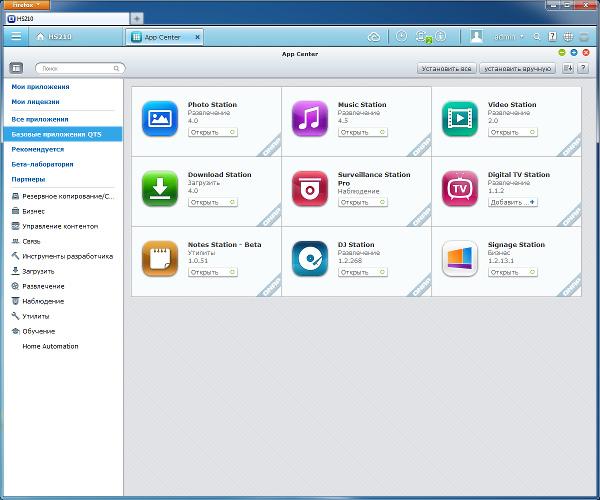Click the App Center search field

[x=80, y=68]
